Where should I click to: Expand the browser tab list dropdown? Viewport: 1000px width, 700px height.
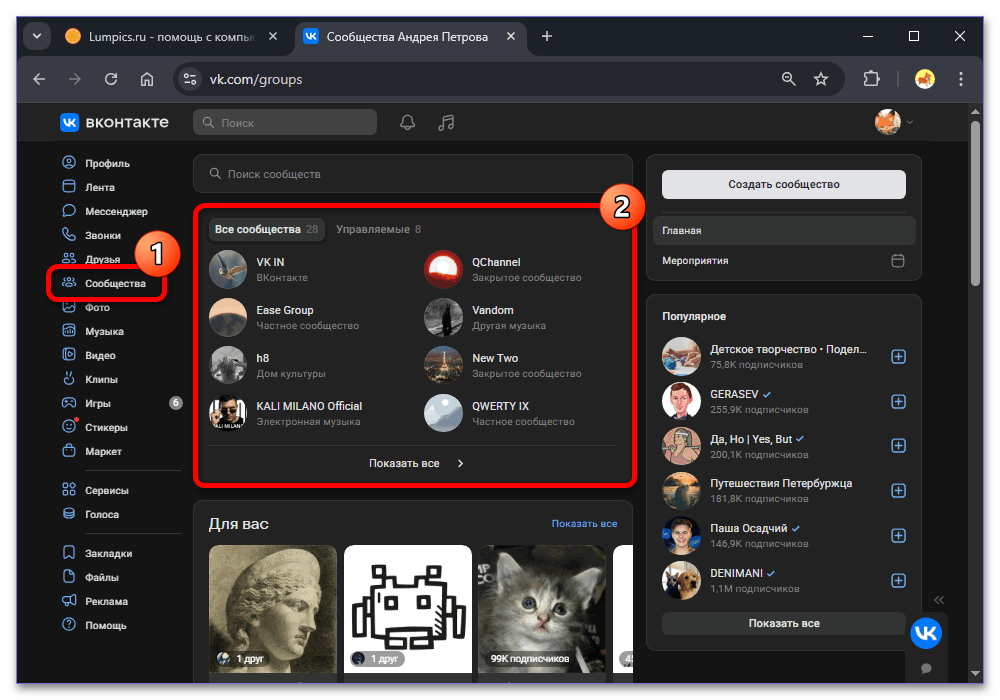[37, 36]
